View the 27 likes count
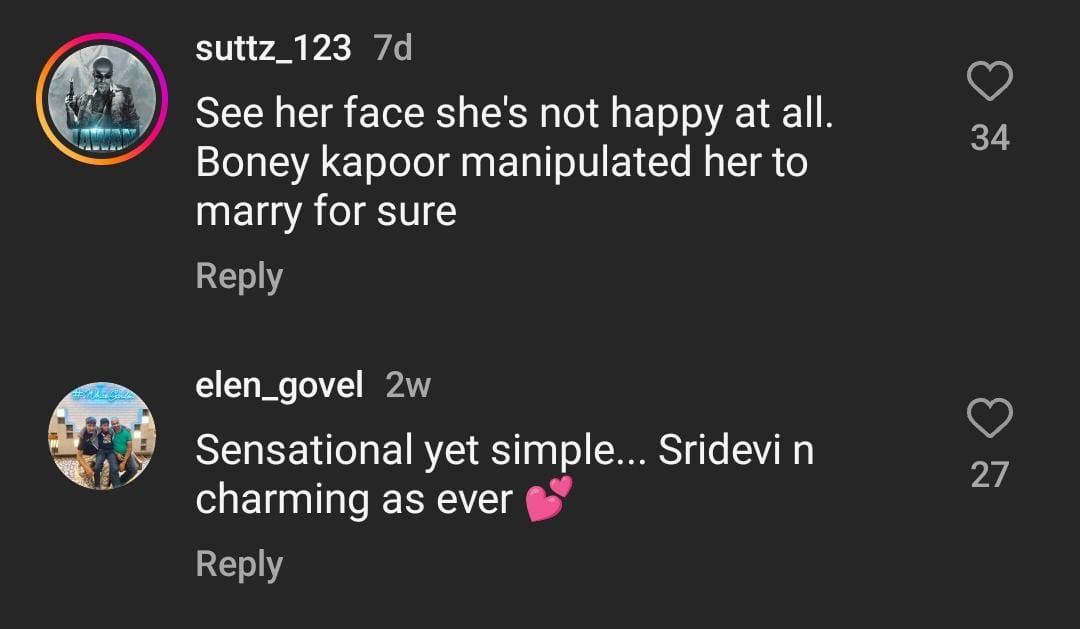The width and height of the screenshot is (1080, 629). (990, 474)
